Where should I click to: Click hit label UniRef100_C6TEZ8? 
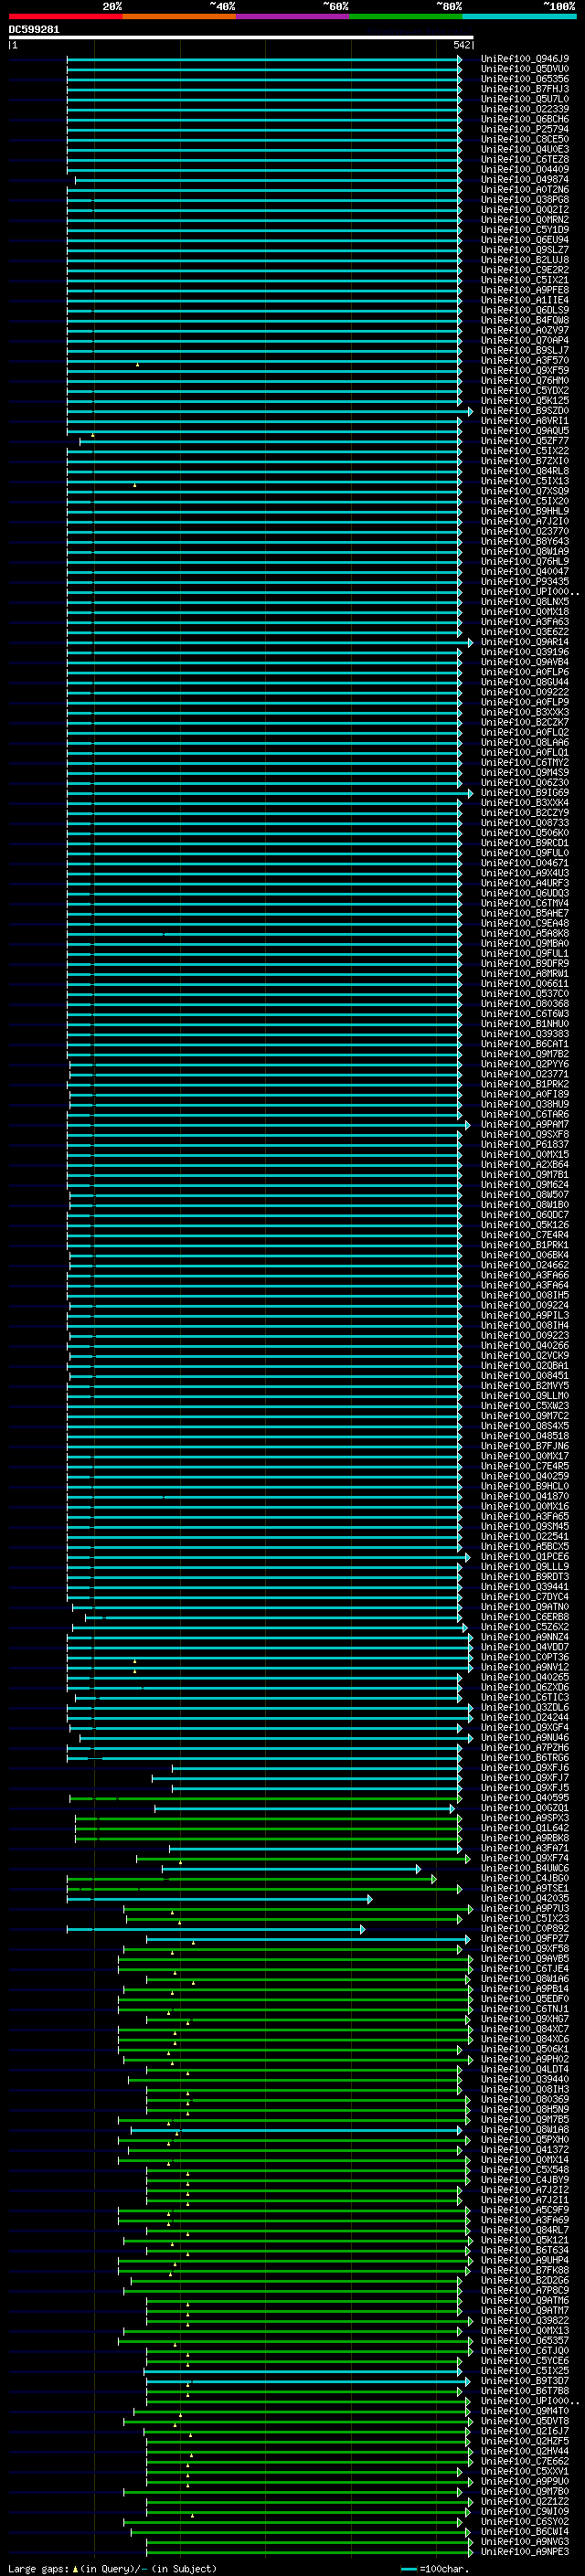click(x=525, y=160)
